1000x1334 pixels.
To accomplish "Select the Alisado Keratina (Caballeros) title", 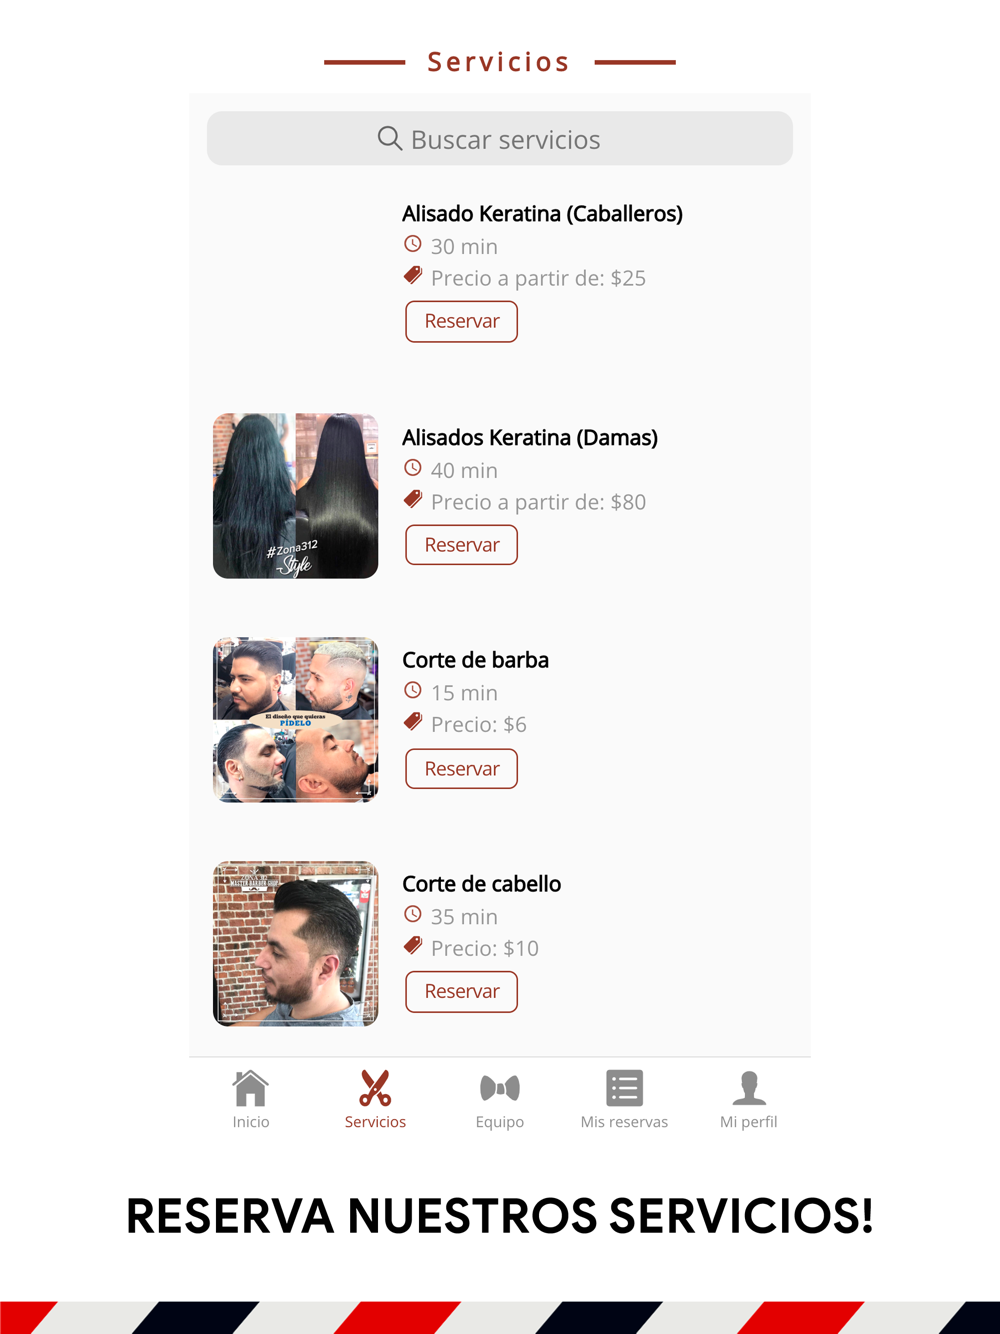I will [x=542, y=214].
